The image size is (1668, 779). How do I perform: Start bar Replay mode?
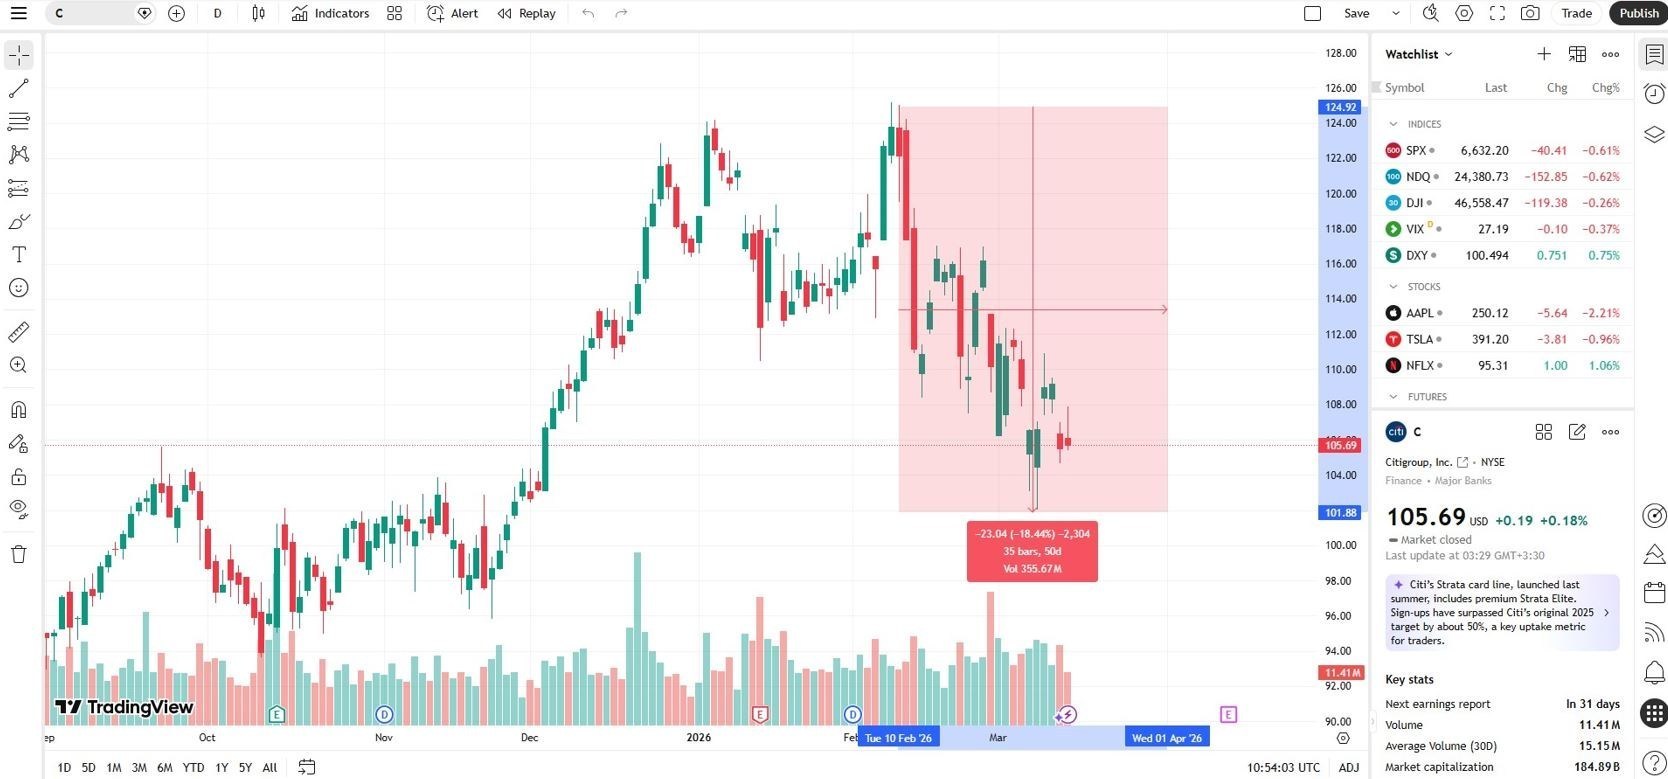(527, 13)
